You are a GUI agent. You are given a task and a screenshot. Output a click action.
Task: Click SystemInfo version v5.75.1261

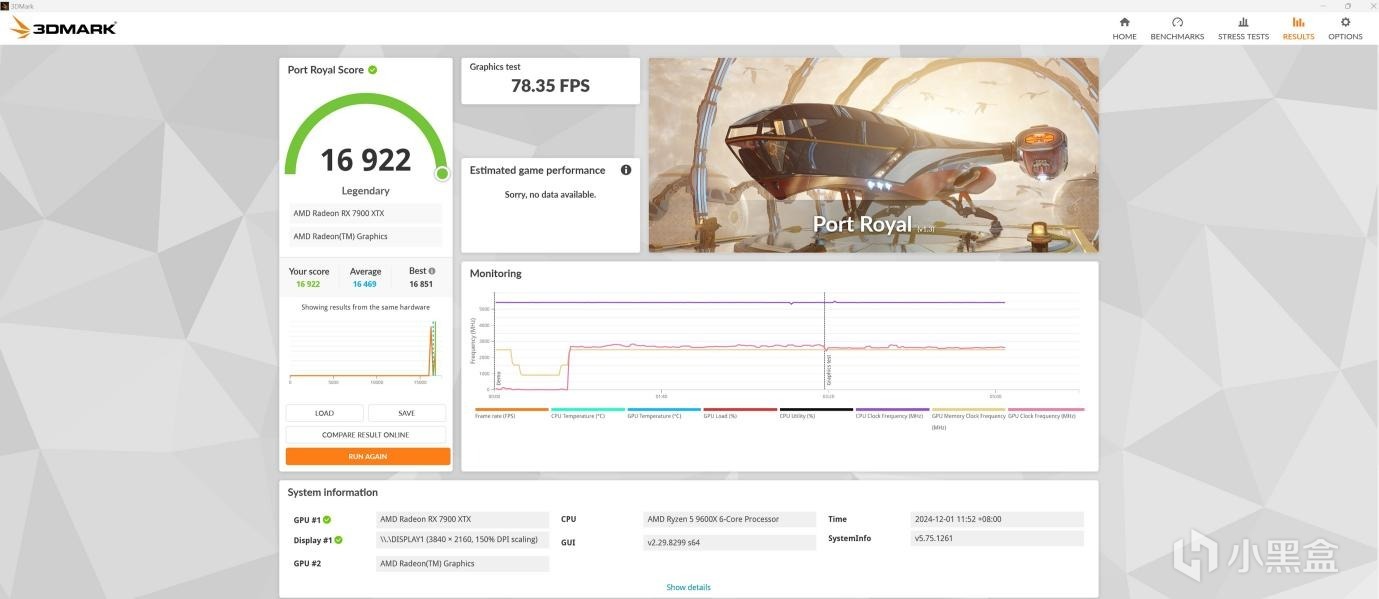(x=998, y=538)
